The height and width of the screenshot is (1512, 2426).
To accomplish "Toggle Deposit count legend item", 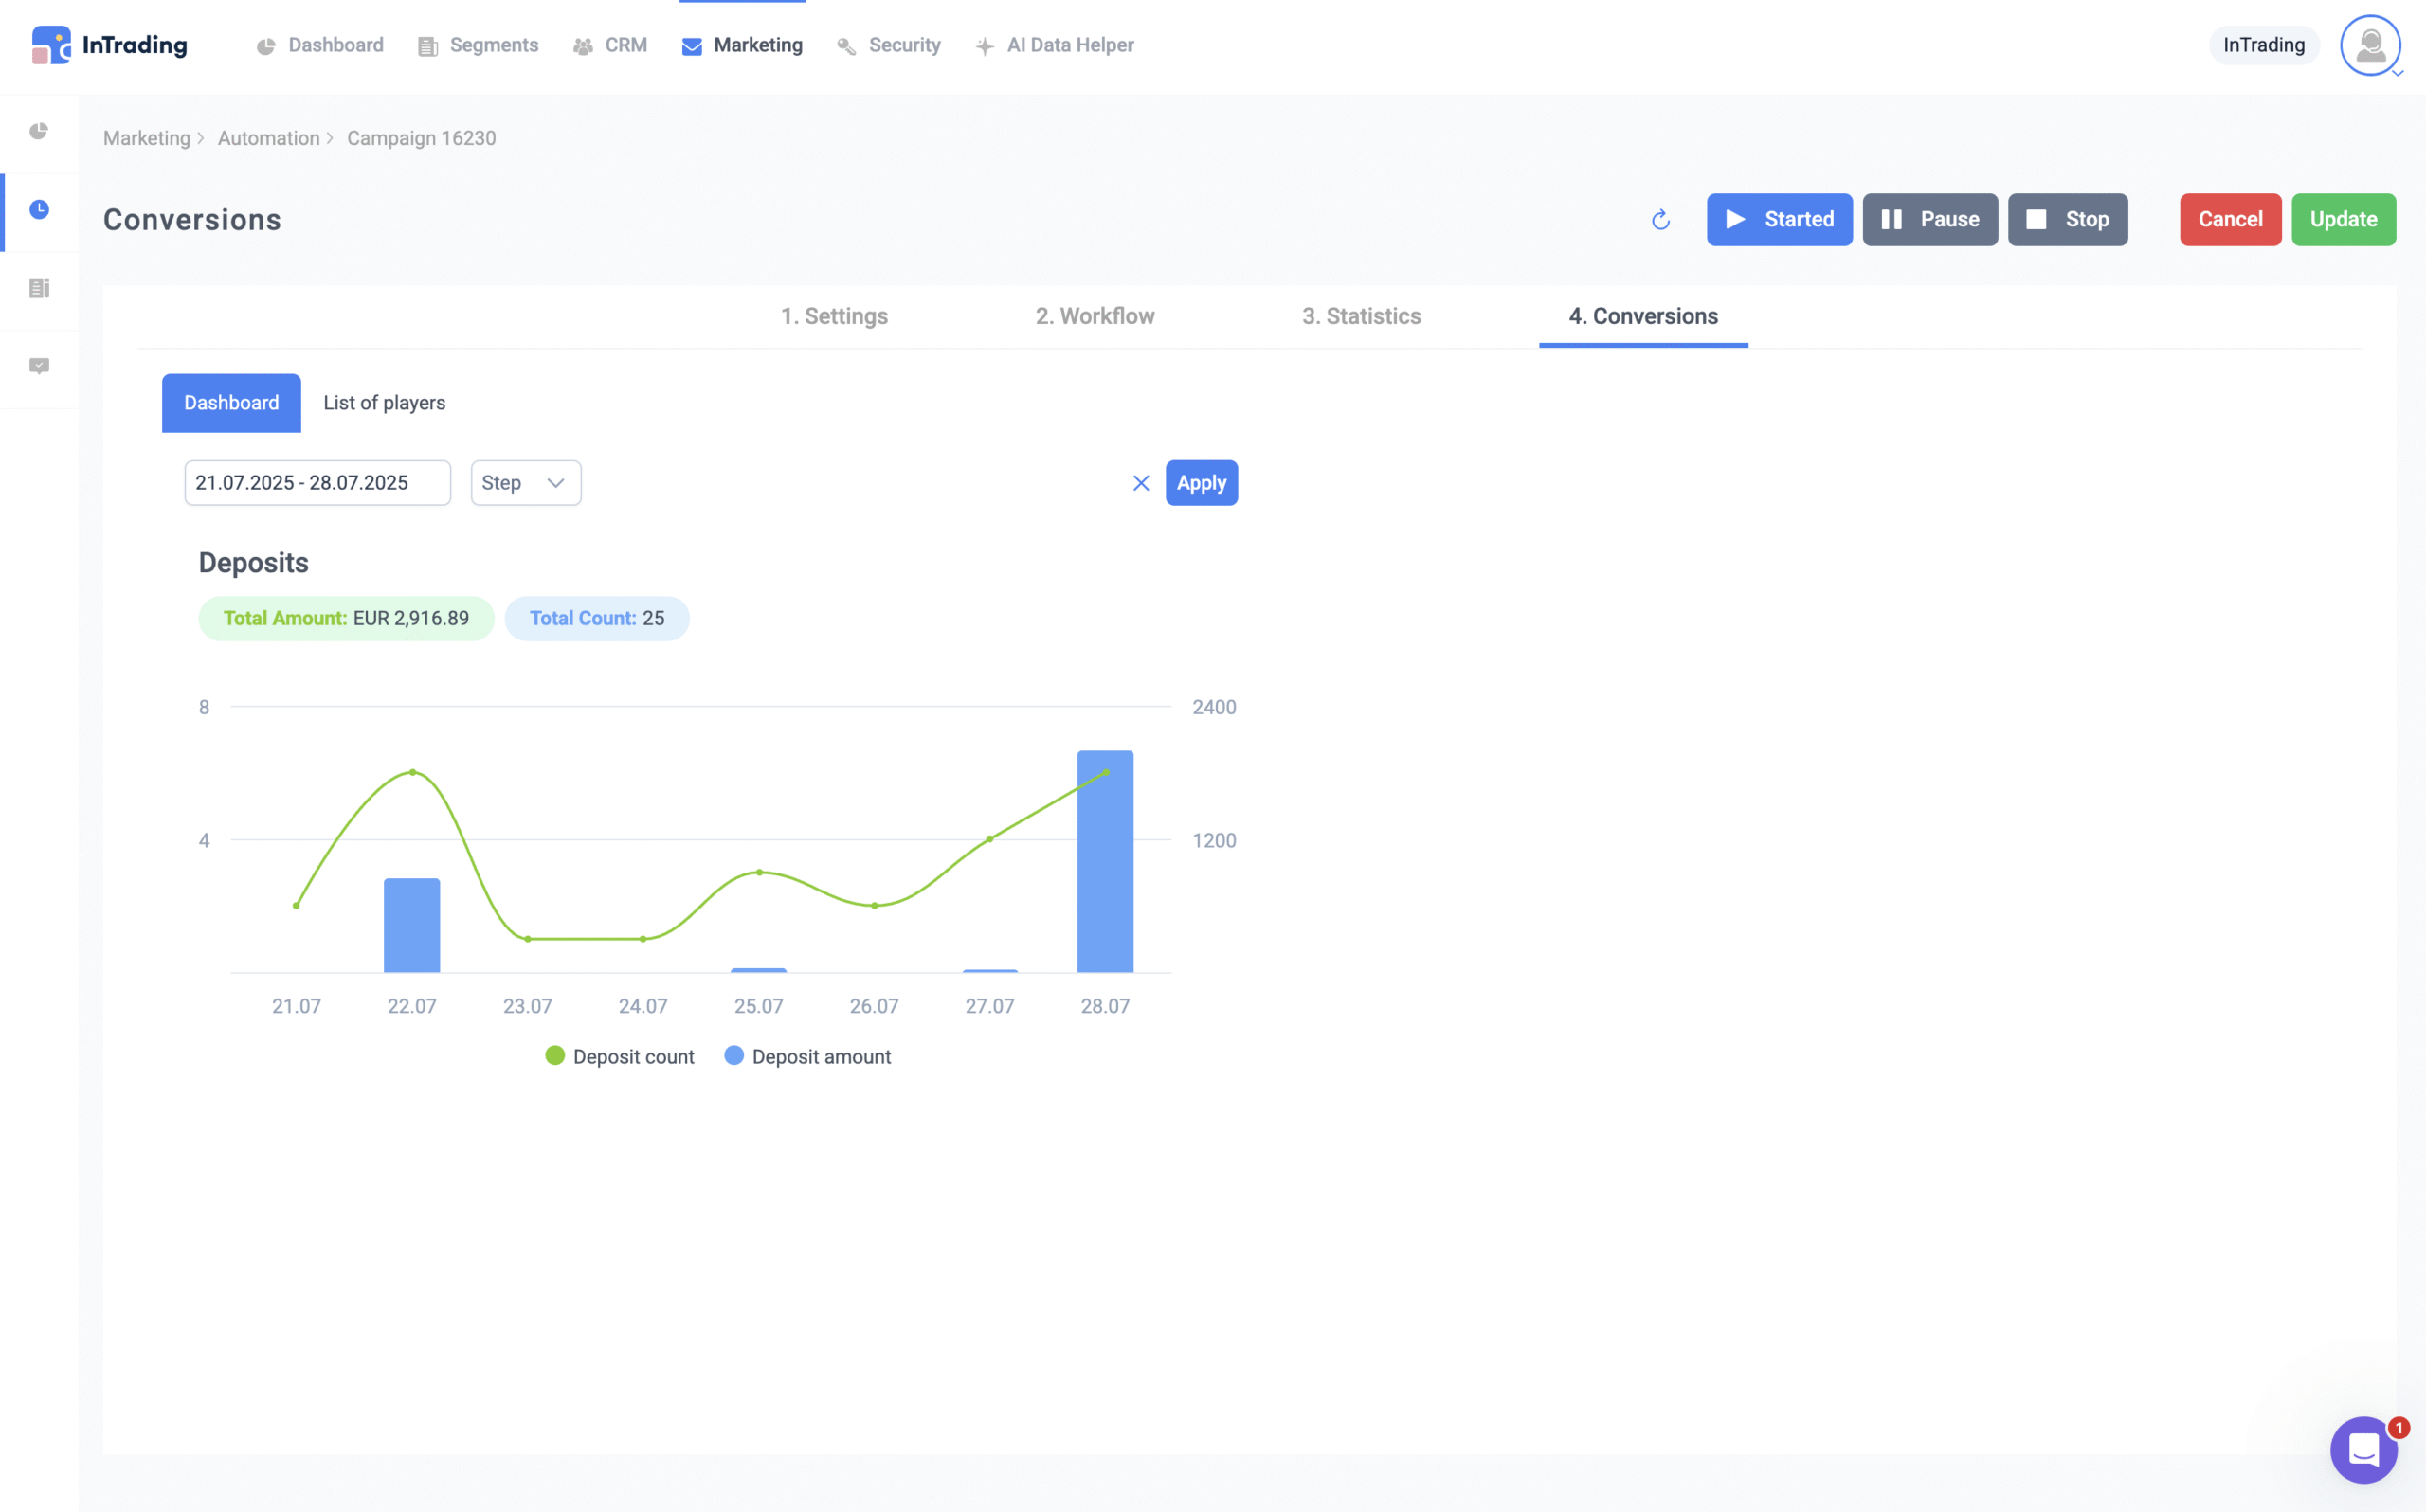I will (620, 1056).
